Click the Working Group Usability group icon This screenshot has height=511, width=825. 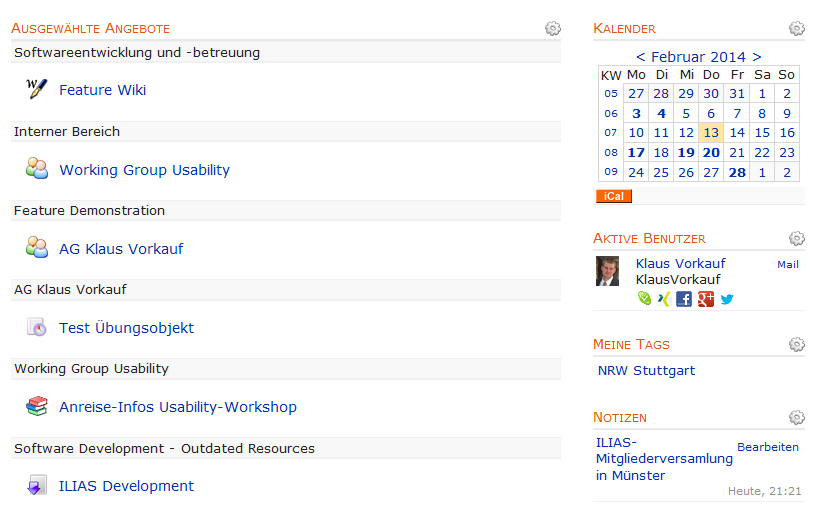37,168
